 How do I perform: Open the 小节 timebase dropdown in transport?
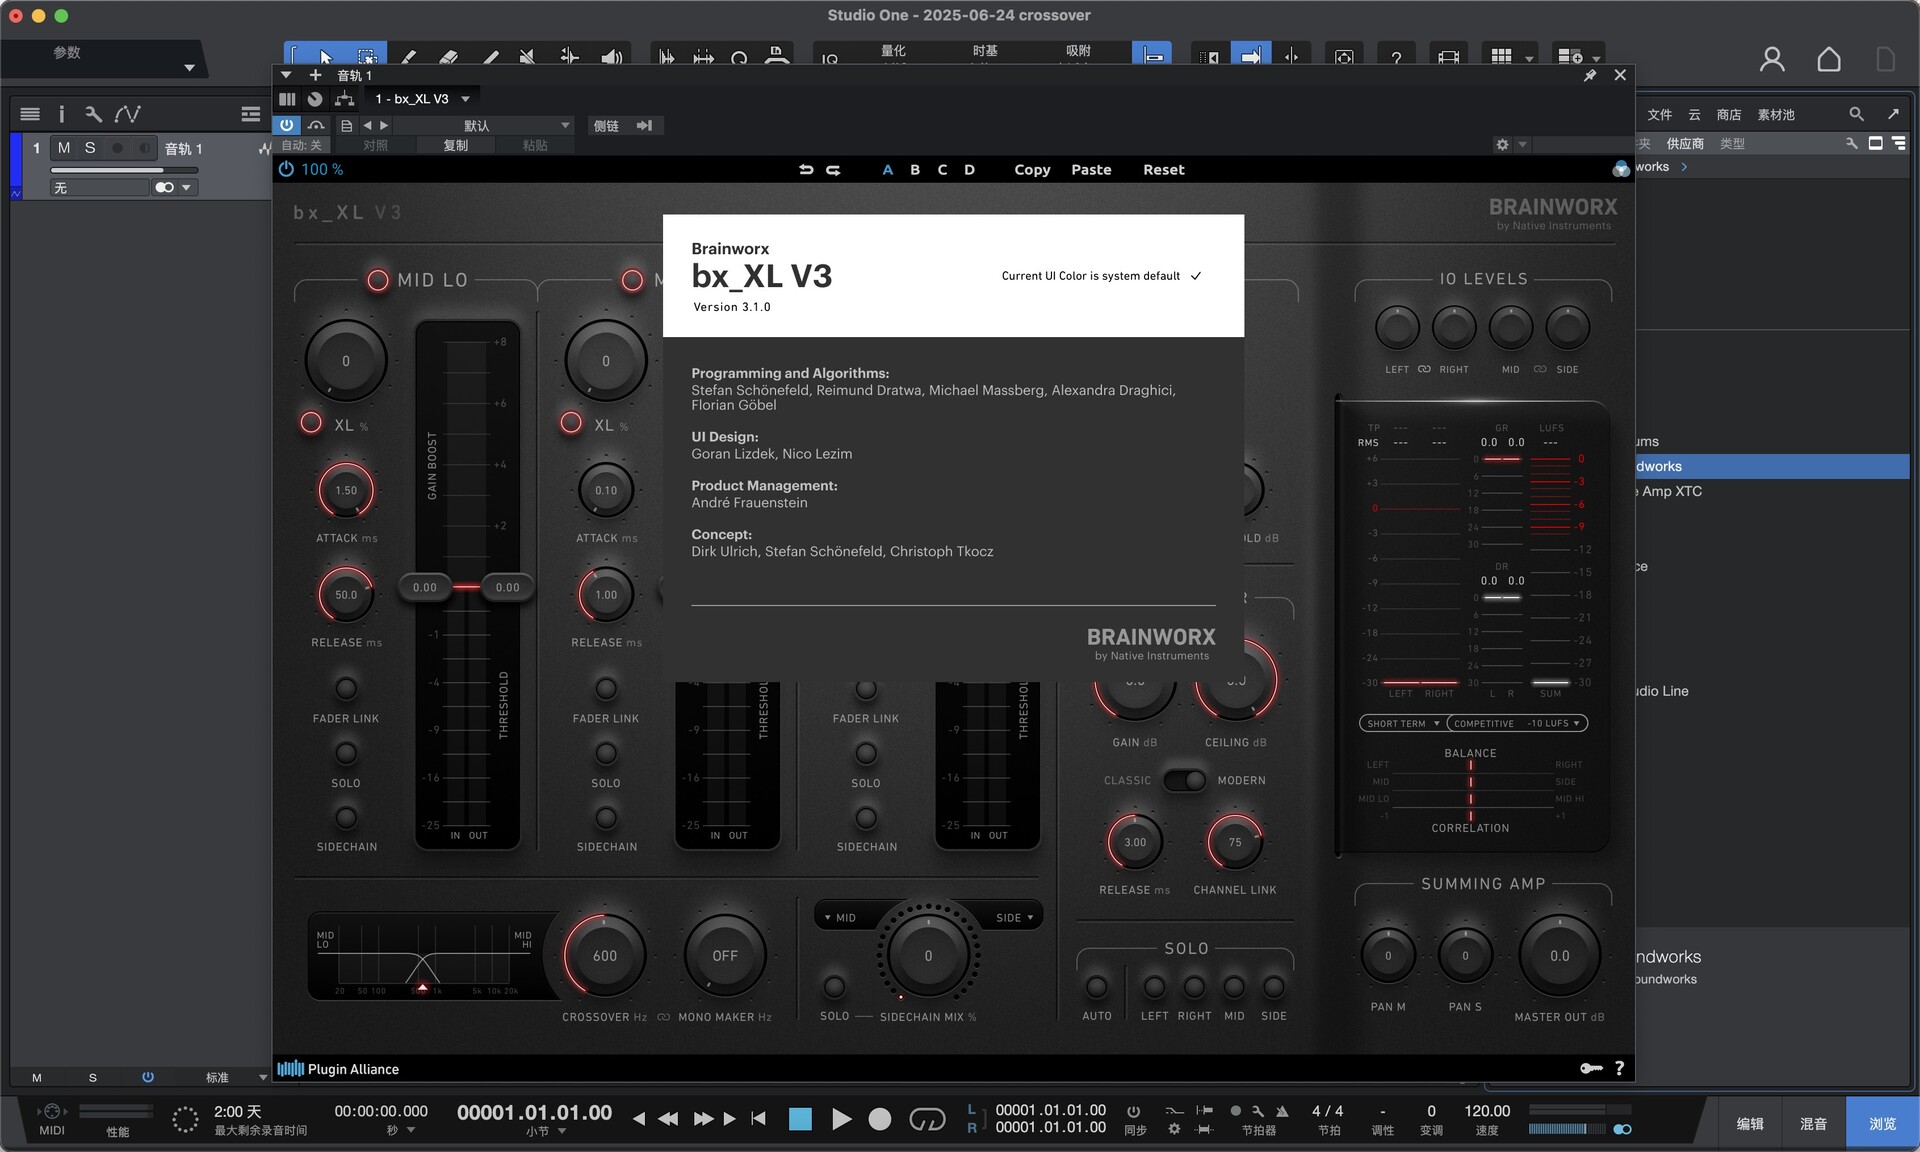pyautogui.click(x=547, y=1131)
